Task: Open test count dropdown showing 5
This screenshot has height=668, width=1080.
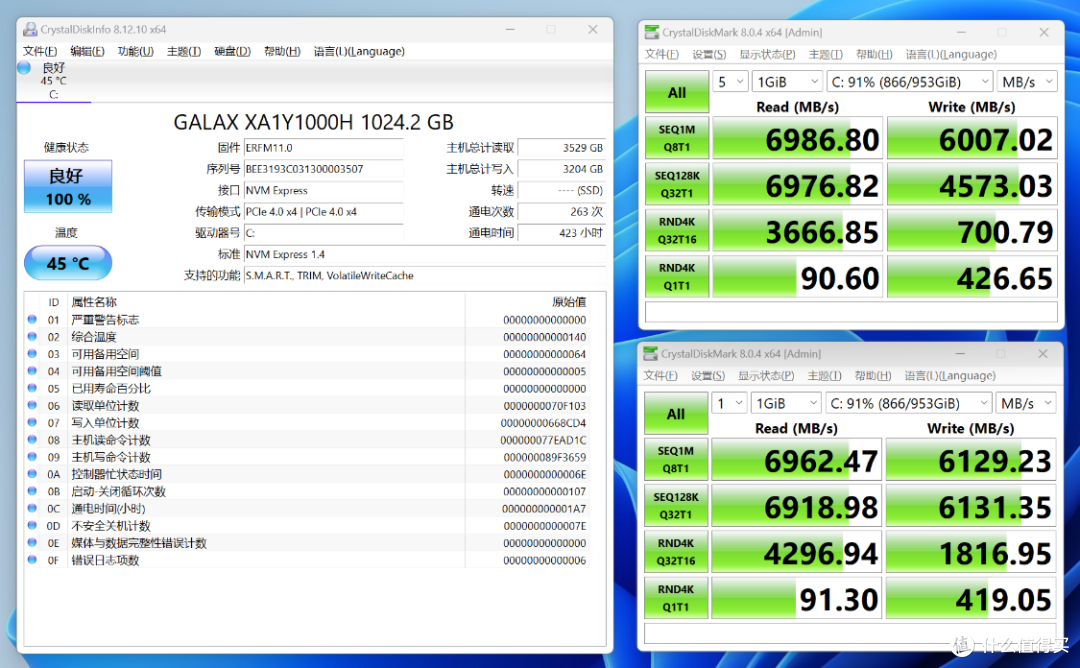Action: [730, 82]
